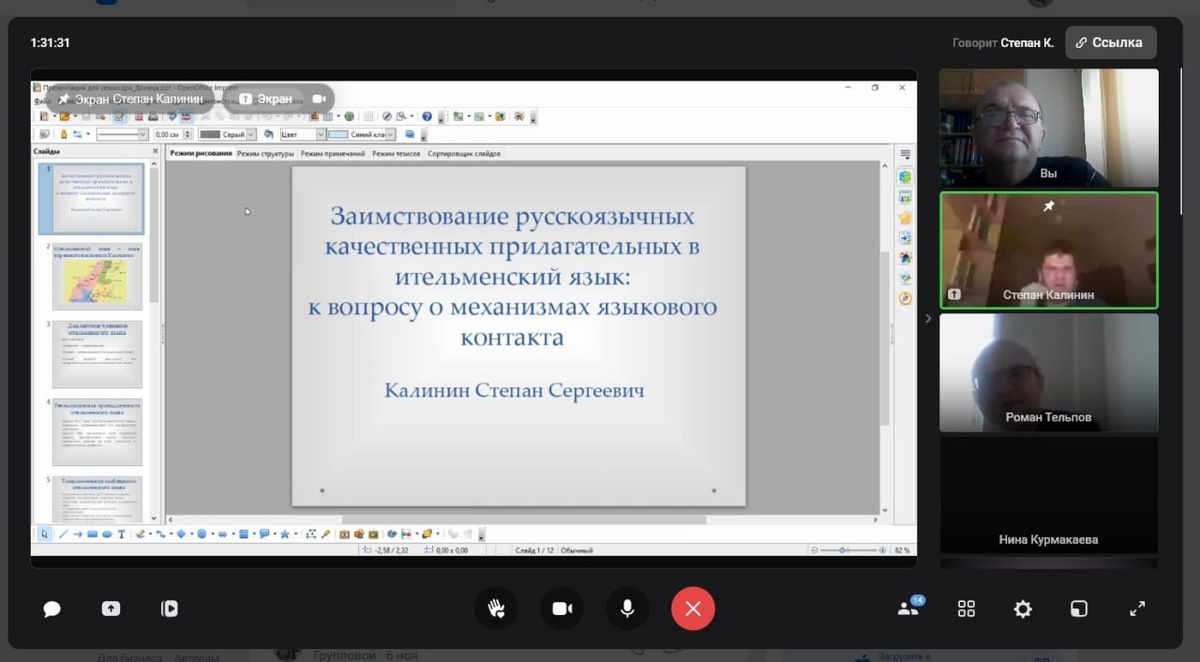Click the Help icon in Impress toolbar
1200x662 pixels.
[x=427, y=116]
